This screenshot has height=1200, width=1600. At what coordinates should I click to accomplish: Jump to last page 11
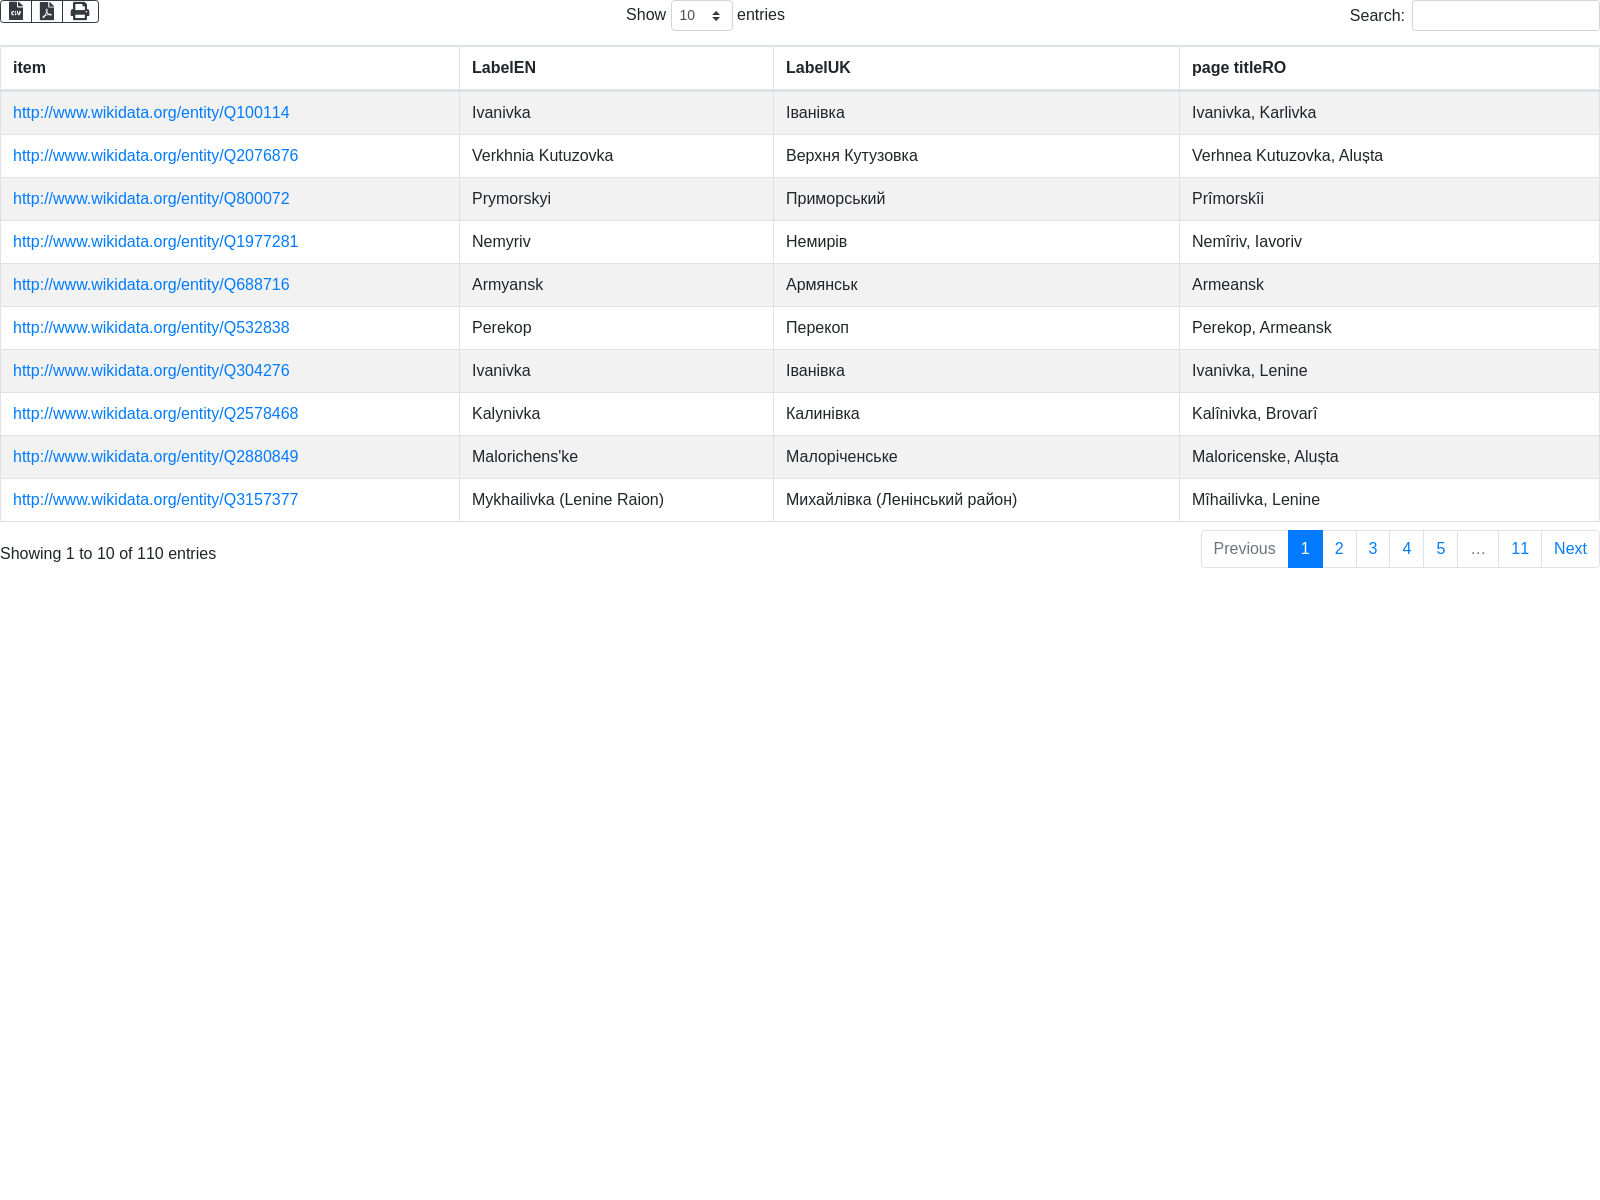coord(1520,549)
